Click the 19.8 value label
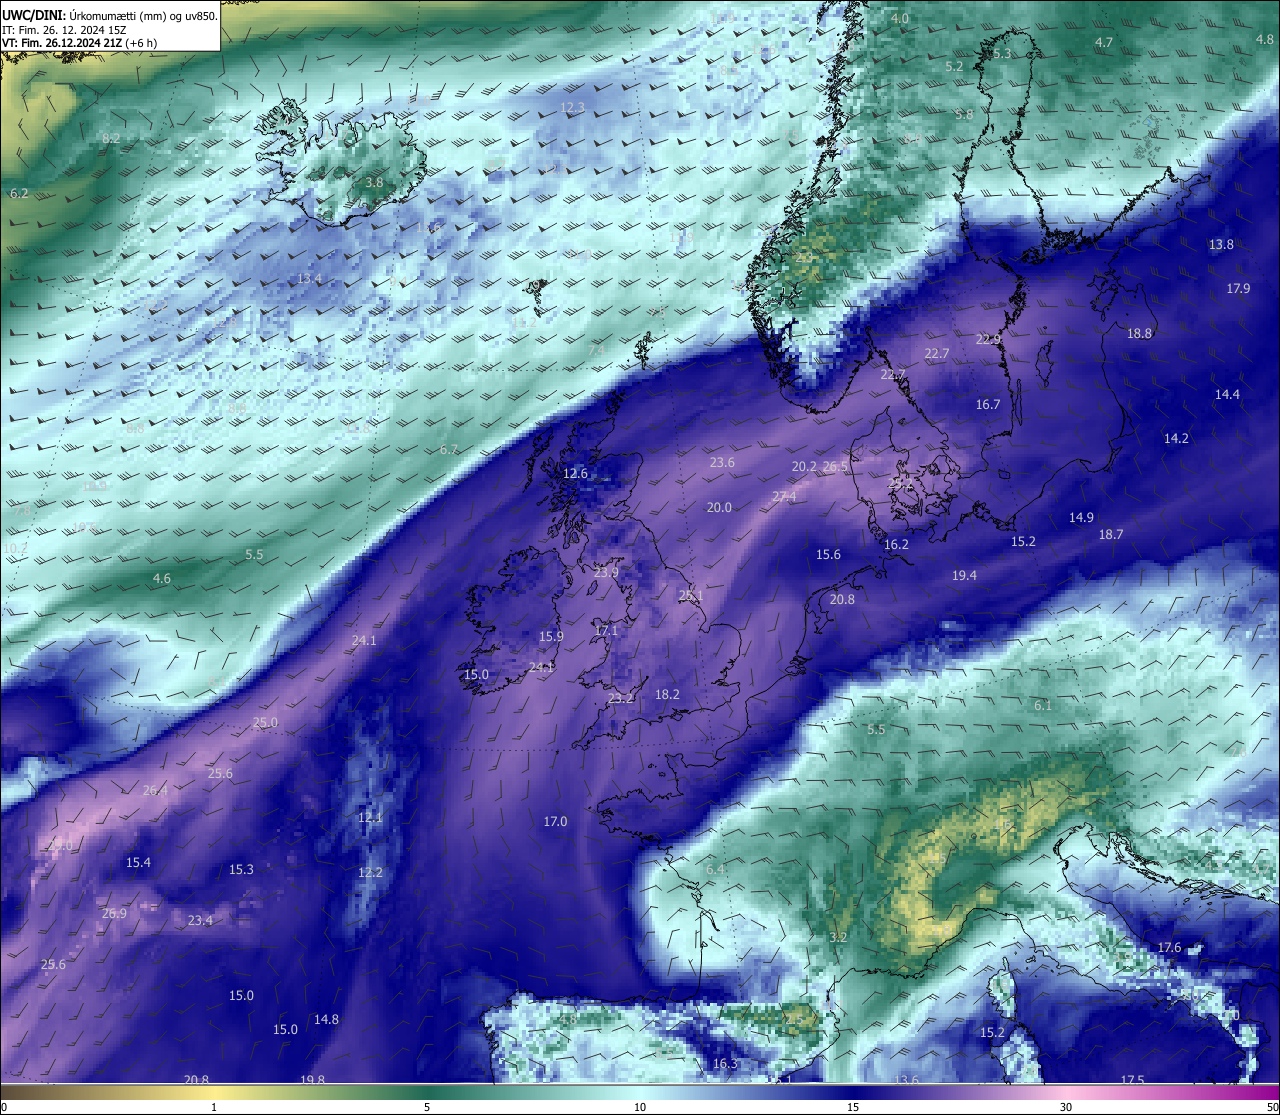The image size is (1280, 1115). pyautogui.click(x=312, y=1080)
